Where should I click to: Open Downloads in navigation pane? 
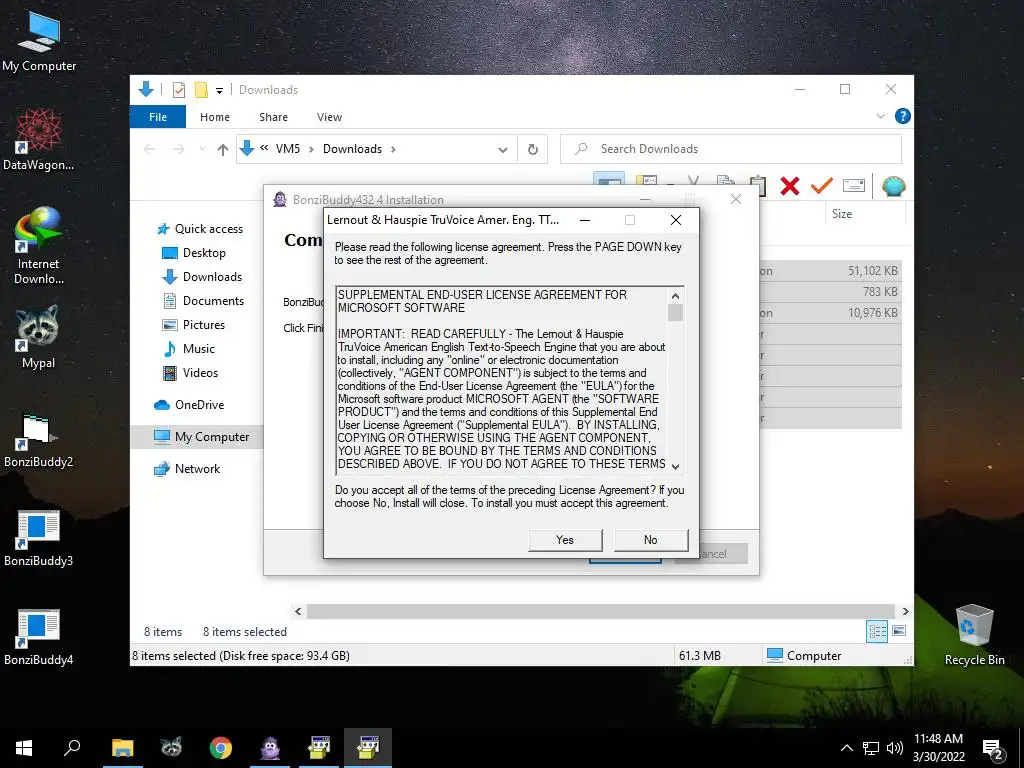202,277
